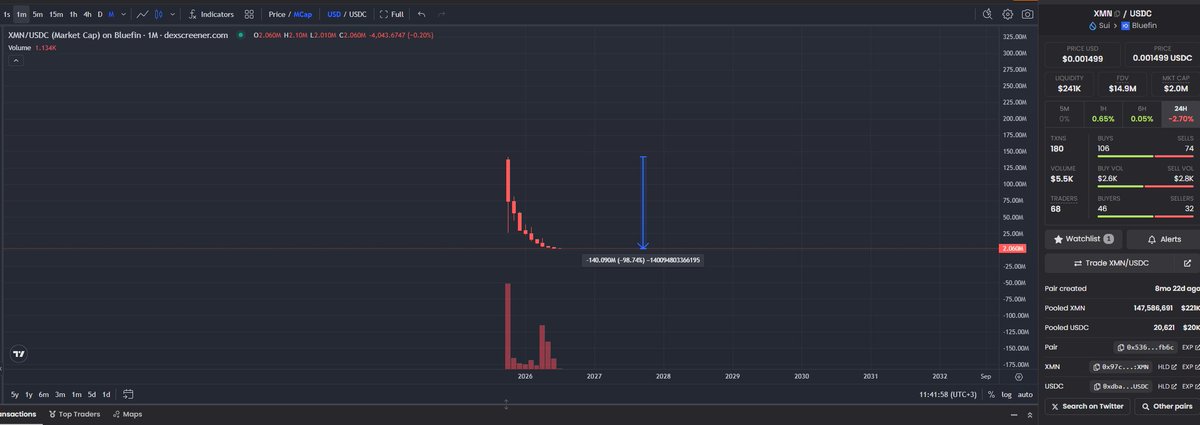Open the chart timezone clock
The width and height of the screenshot is (1200, 425).
pyautogui.click(x=948, y=394)
